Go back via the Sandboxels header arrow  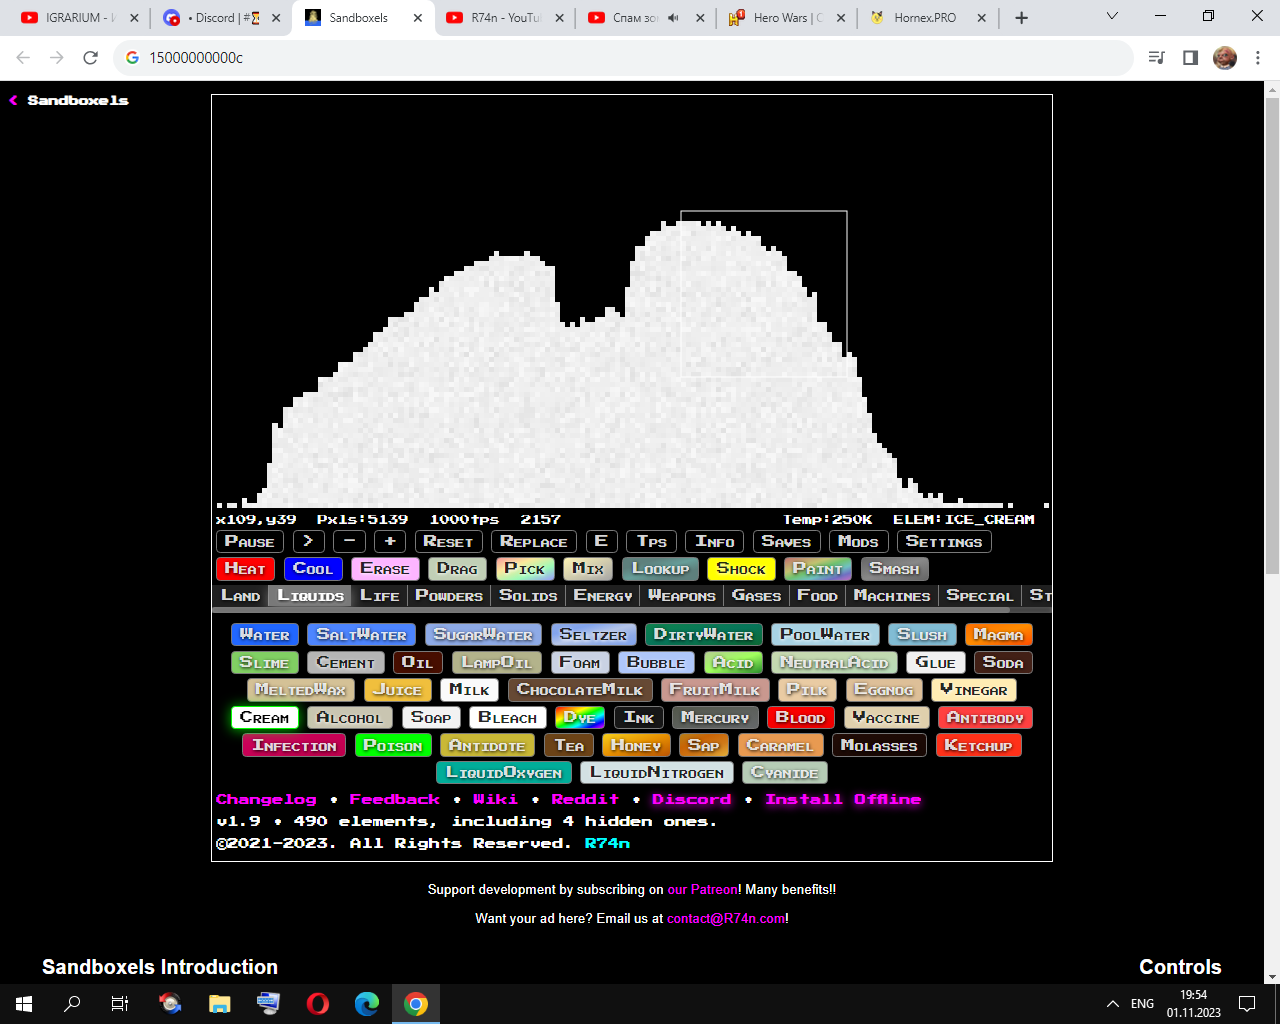(14, 100)
